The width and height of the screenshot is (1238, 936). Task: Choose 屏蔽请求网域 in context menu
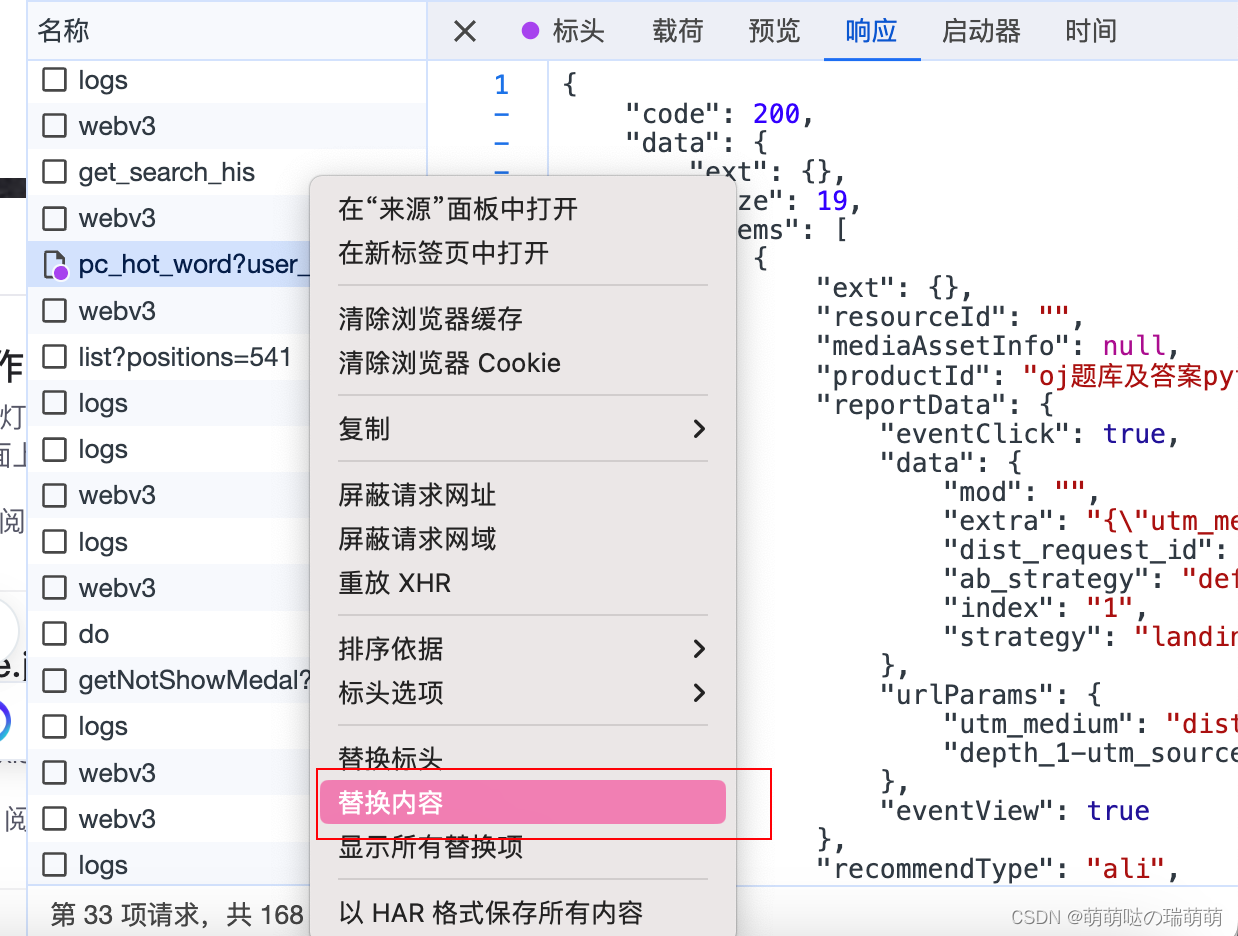(522, 539)
